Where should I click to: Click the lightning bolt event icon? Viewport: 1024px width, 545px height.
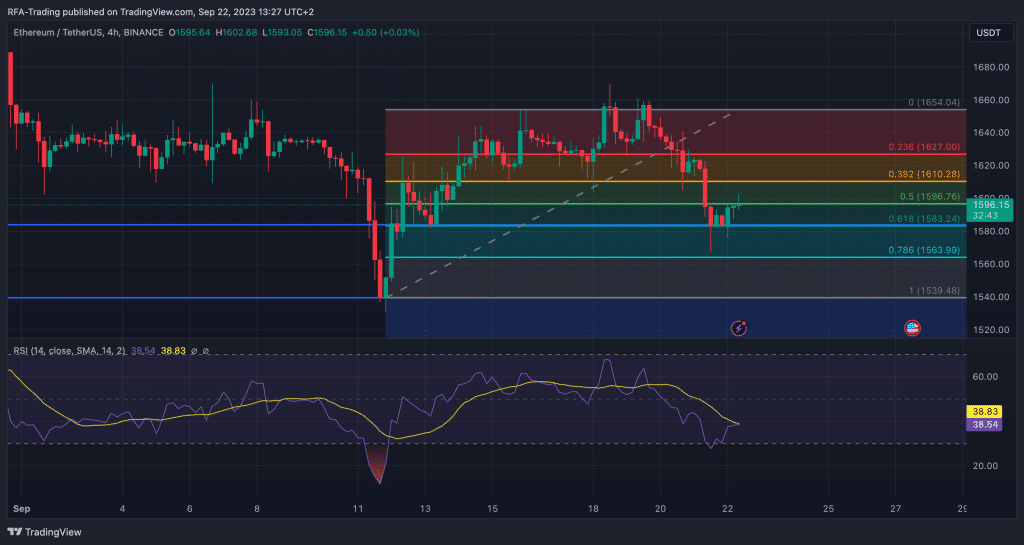click(x=739, y=328)
